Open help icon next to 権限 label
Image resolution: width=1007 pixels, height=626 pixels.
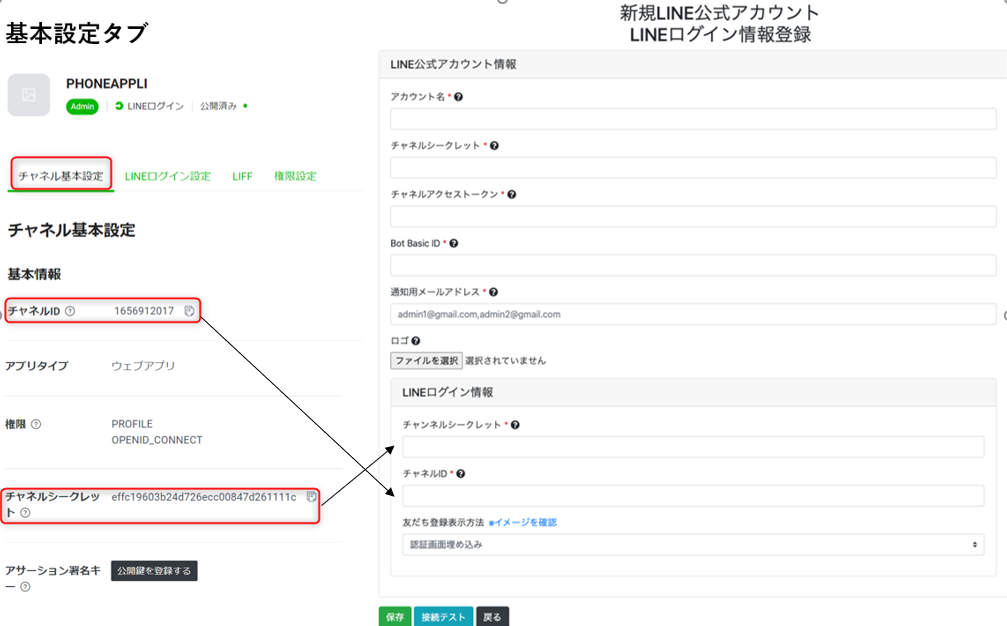click(36, 424)
